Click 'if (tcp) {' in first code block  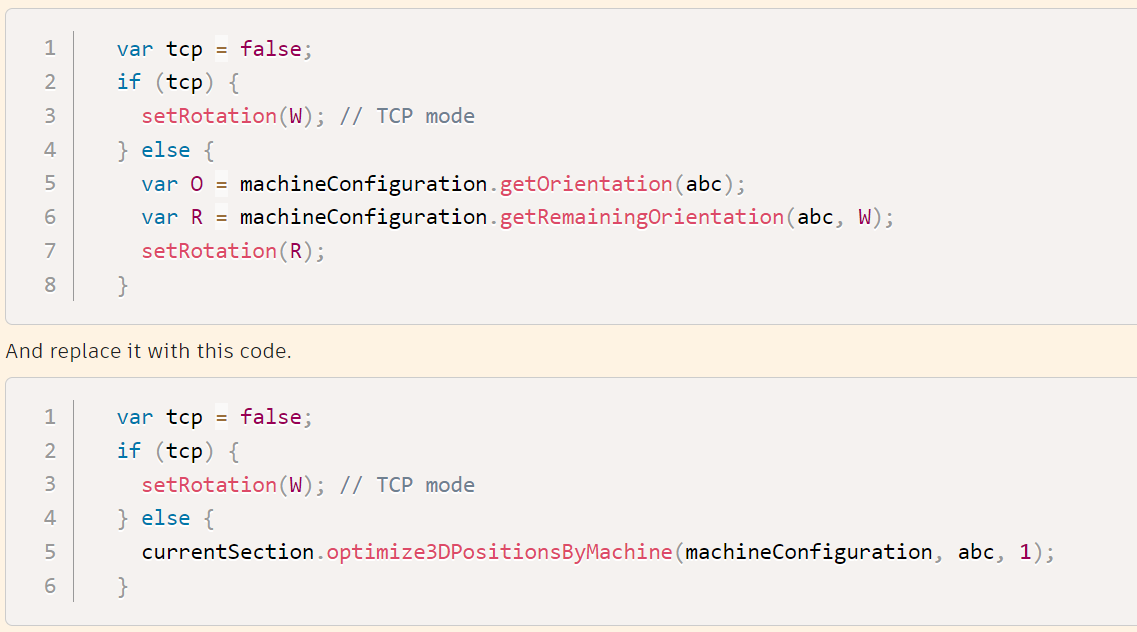(178, 82)
